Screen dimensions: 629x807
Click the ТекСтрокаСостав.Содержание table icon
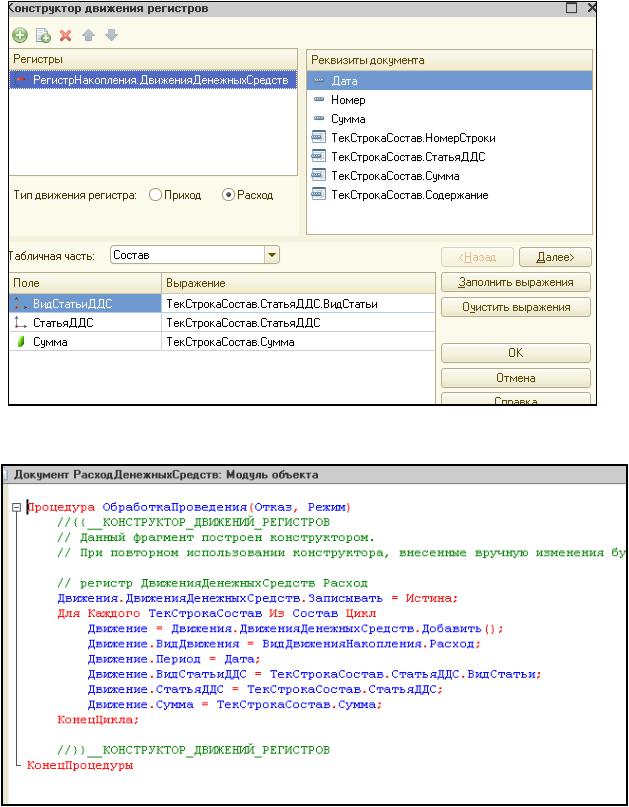tap(319, 195)
